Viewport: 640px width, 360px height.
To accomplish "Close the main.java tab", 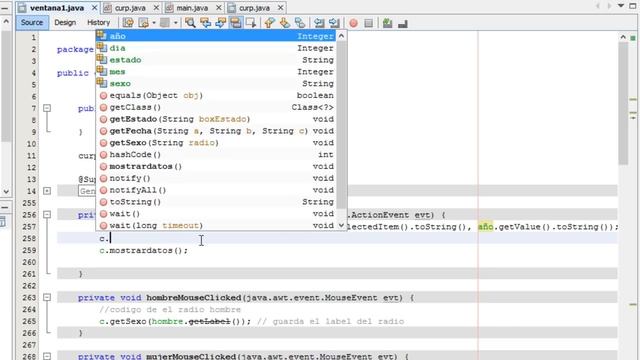I will click(219, 8).
